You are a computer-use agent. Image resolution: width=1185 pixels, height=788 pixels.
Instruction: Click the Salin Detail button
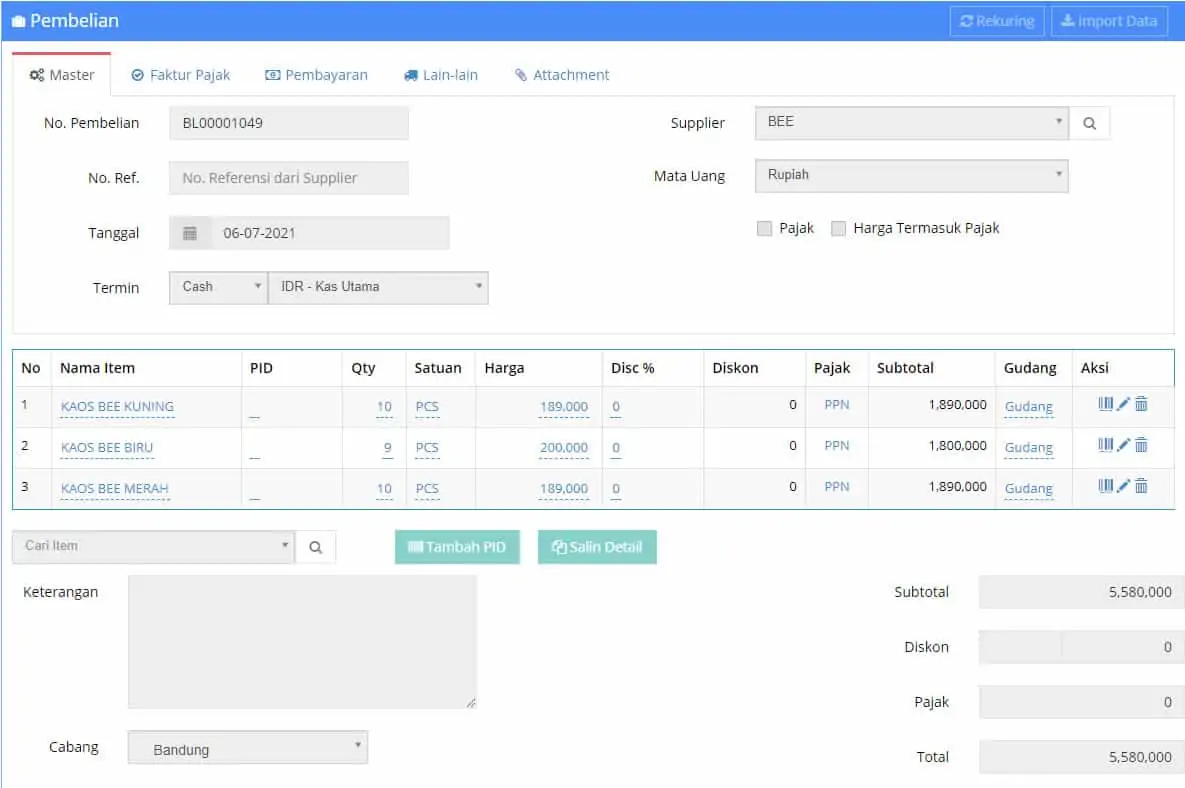point(597,547)
